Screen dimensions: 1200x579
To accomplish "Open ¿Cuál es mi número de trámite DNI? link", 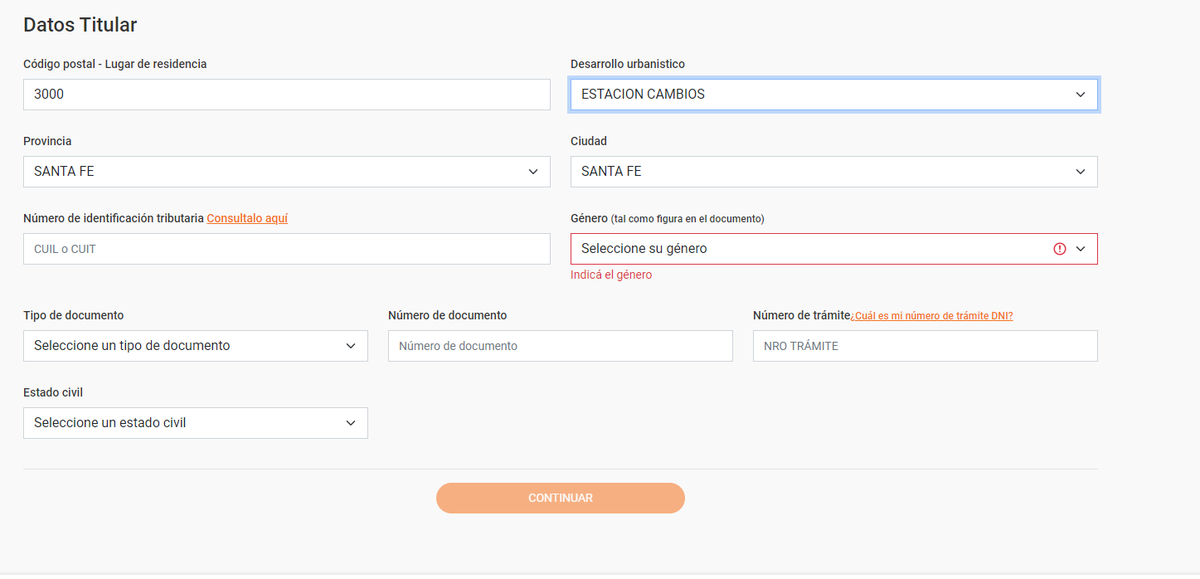I will click(x=932, y=315).
